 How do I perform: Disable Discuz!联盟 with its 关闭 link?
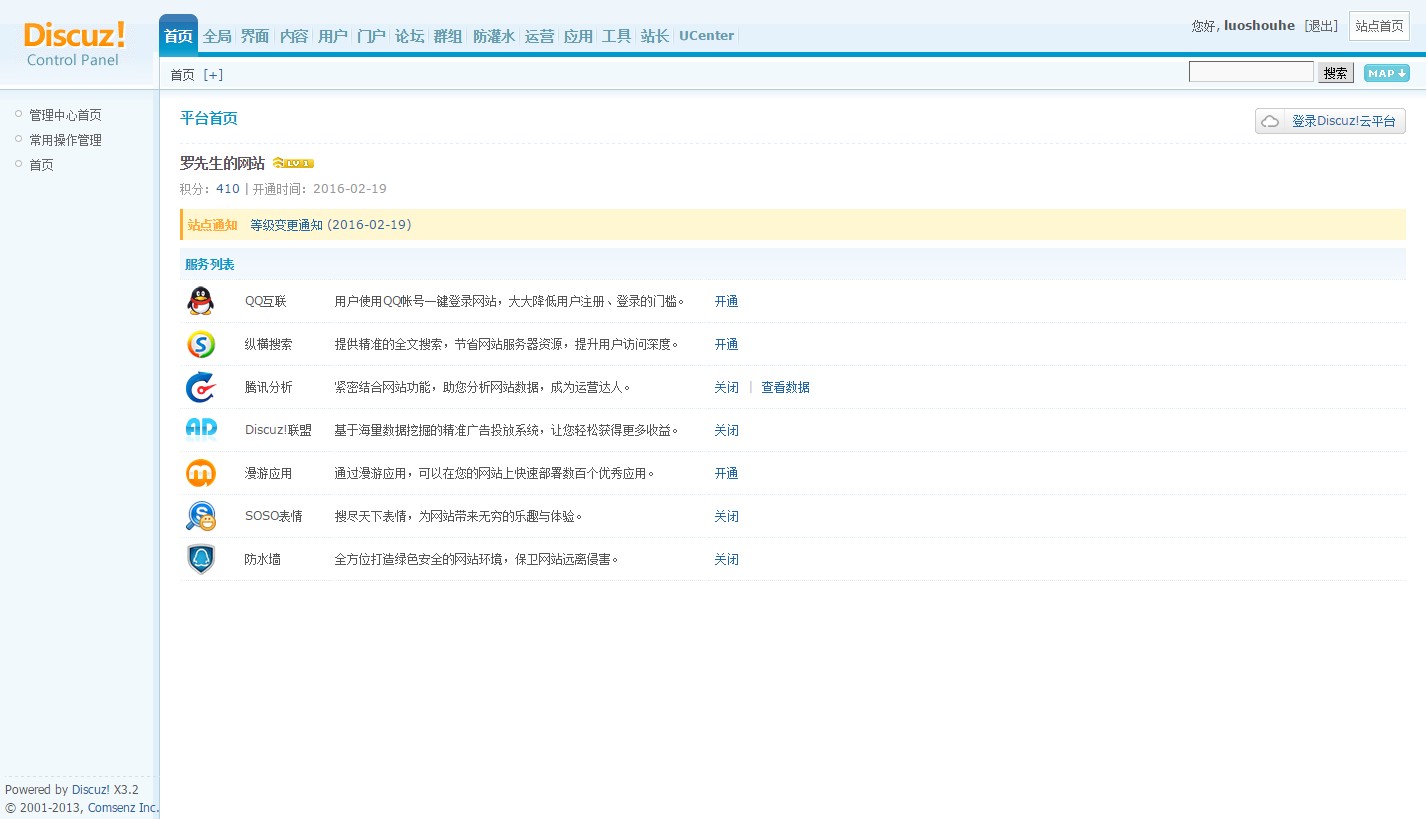726,430
